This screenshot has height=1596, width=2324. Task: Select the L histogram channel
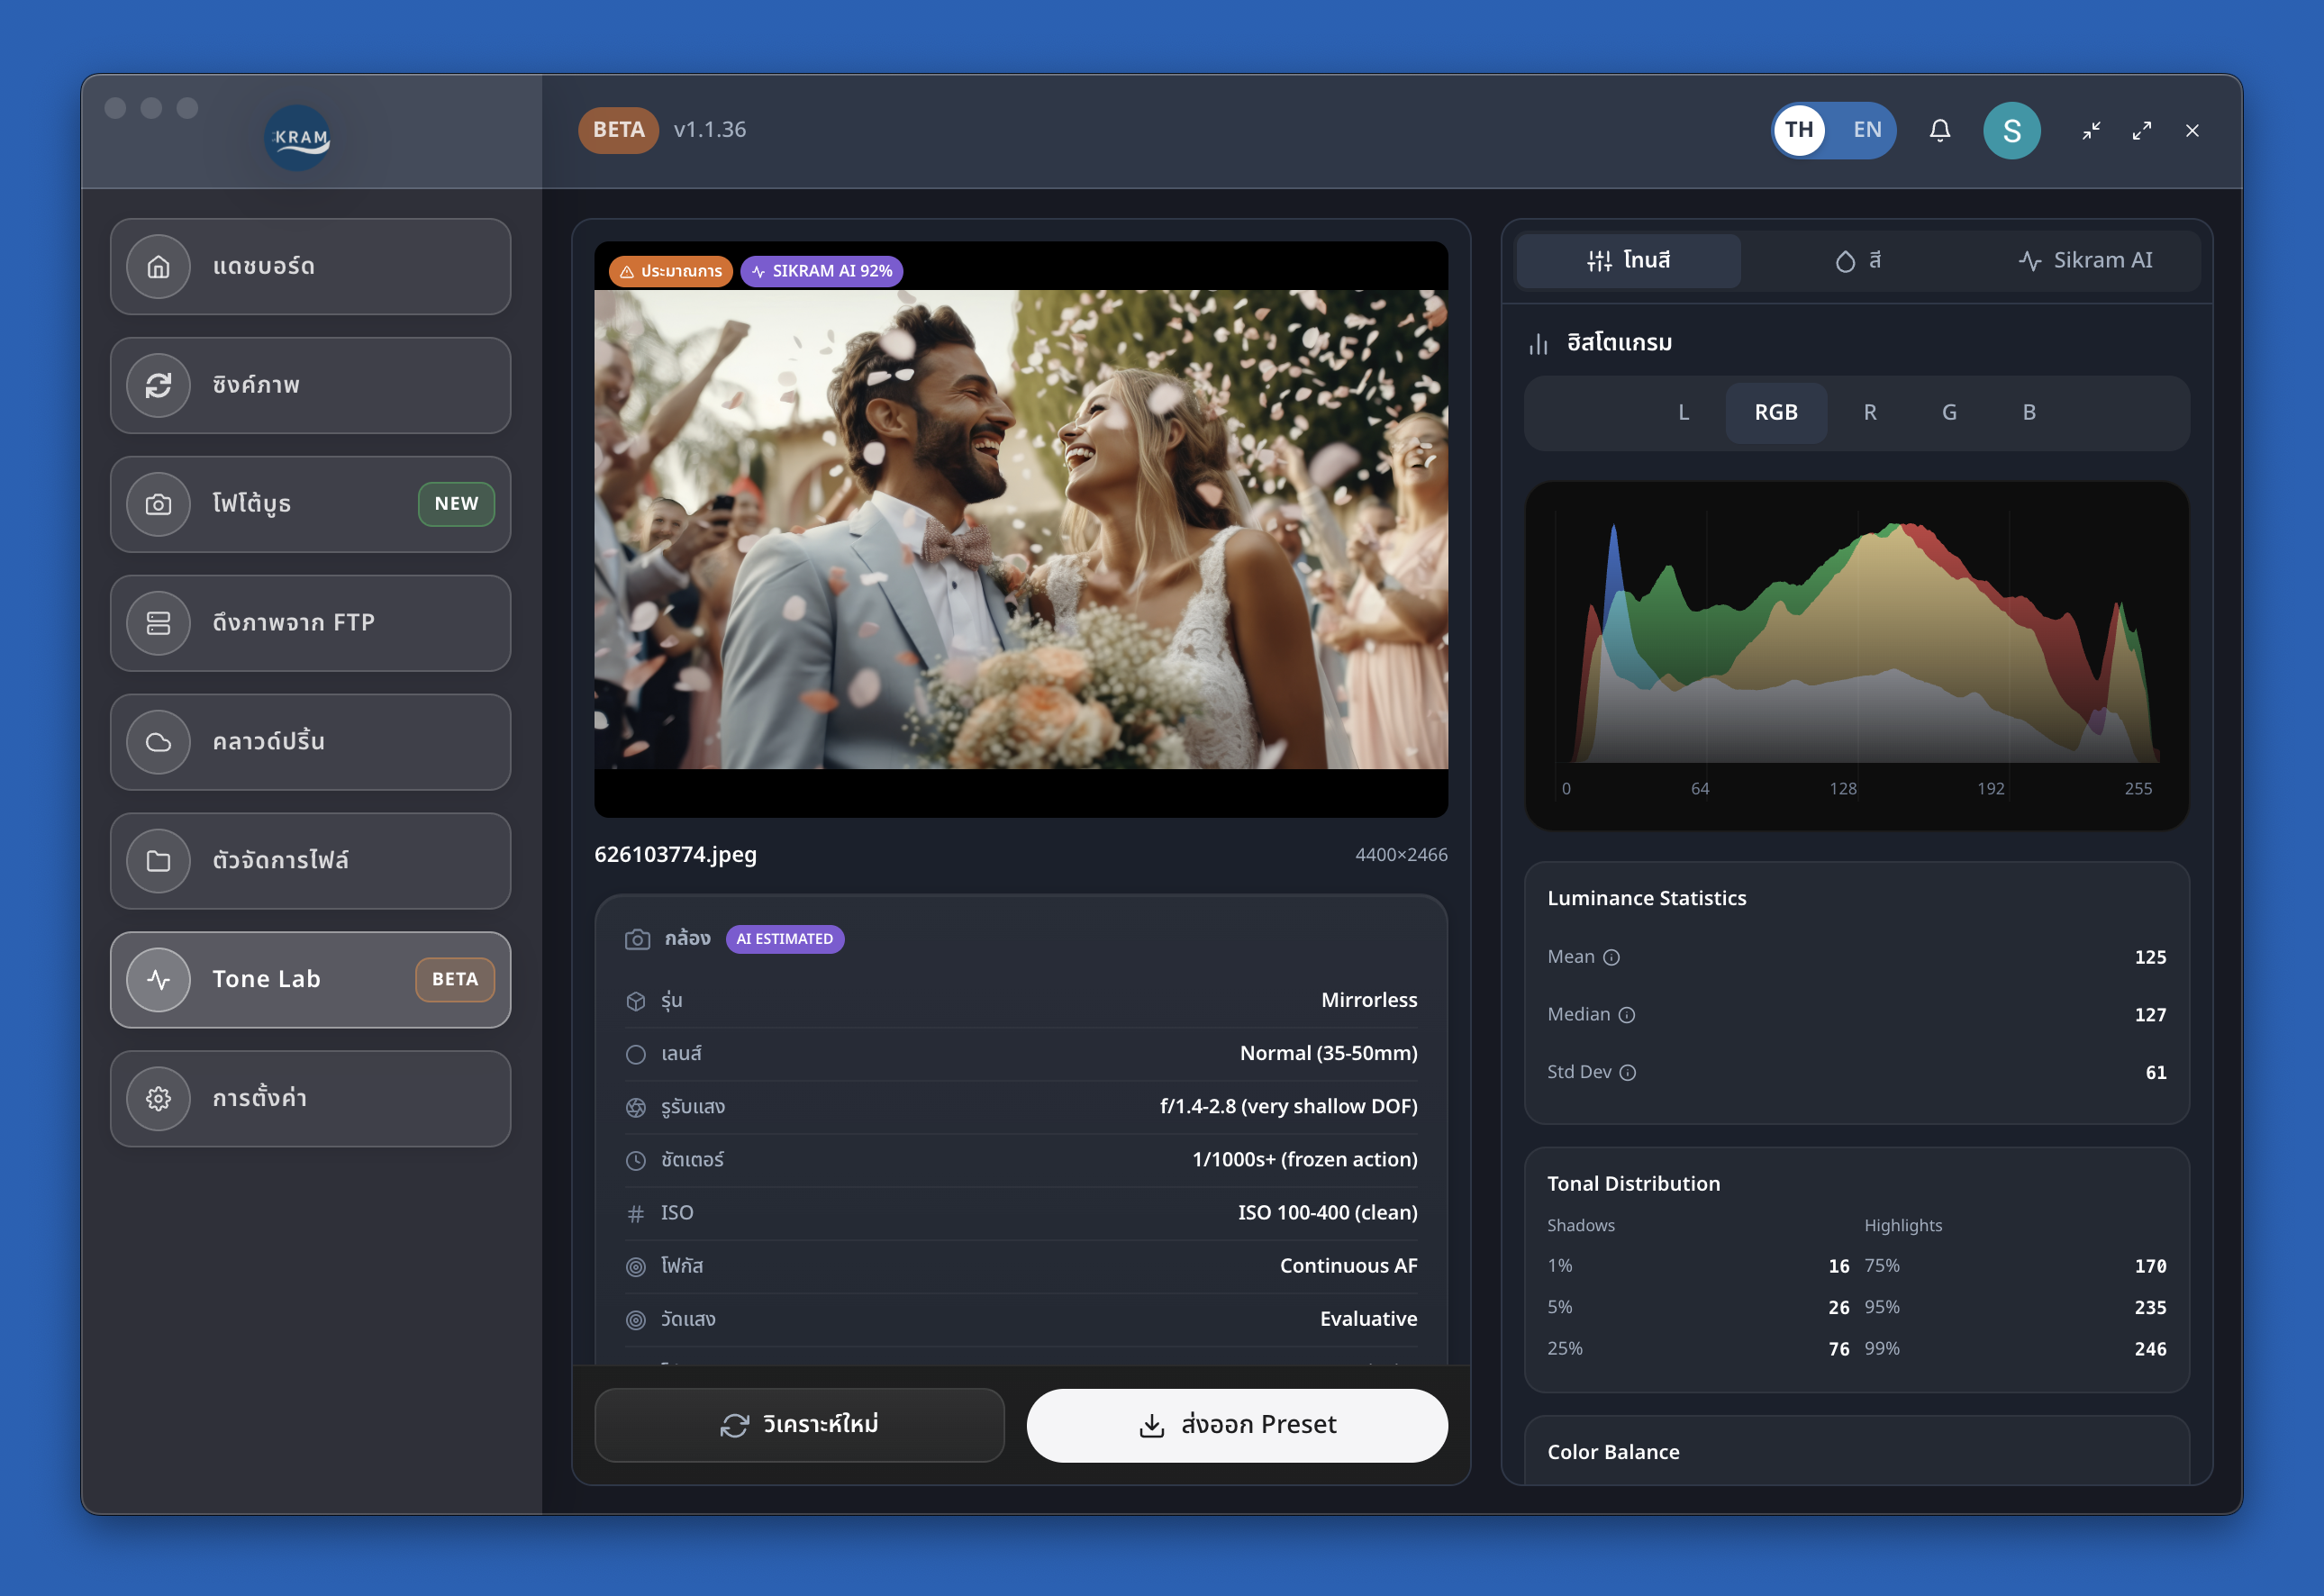tap(1684, 412)
